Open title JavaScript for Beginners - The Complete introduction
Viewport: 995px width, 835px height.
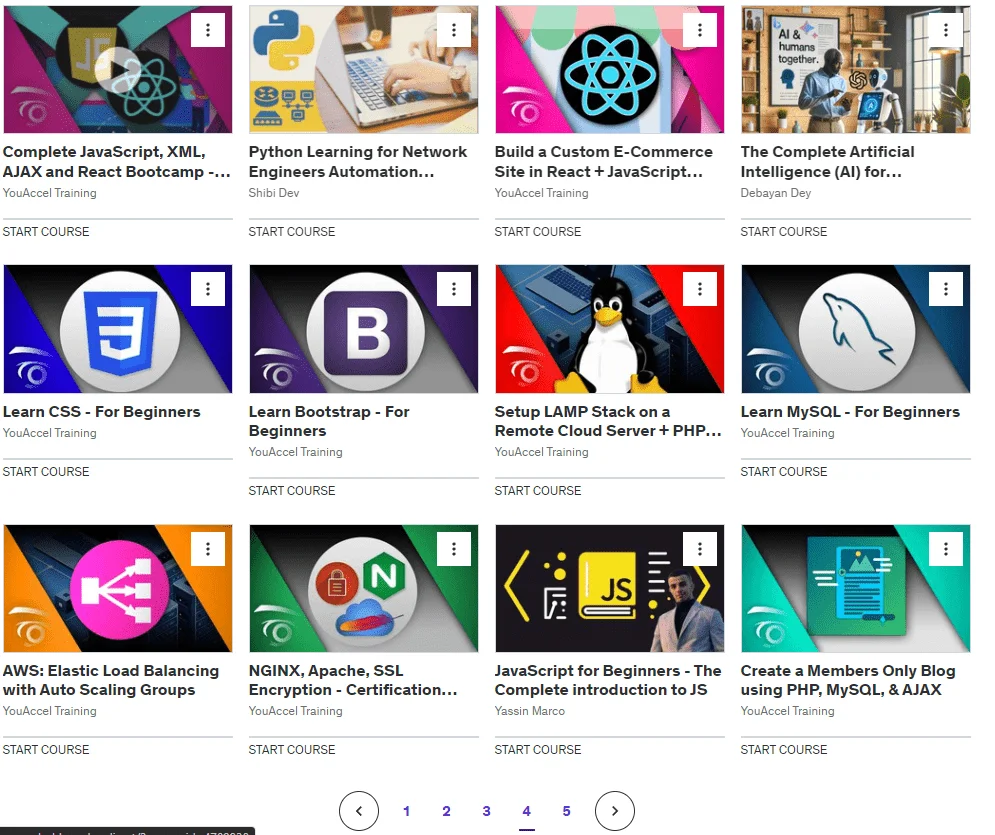click(x=608, y=680)
